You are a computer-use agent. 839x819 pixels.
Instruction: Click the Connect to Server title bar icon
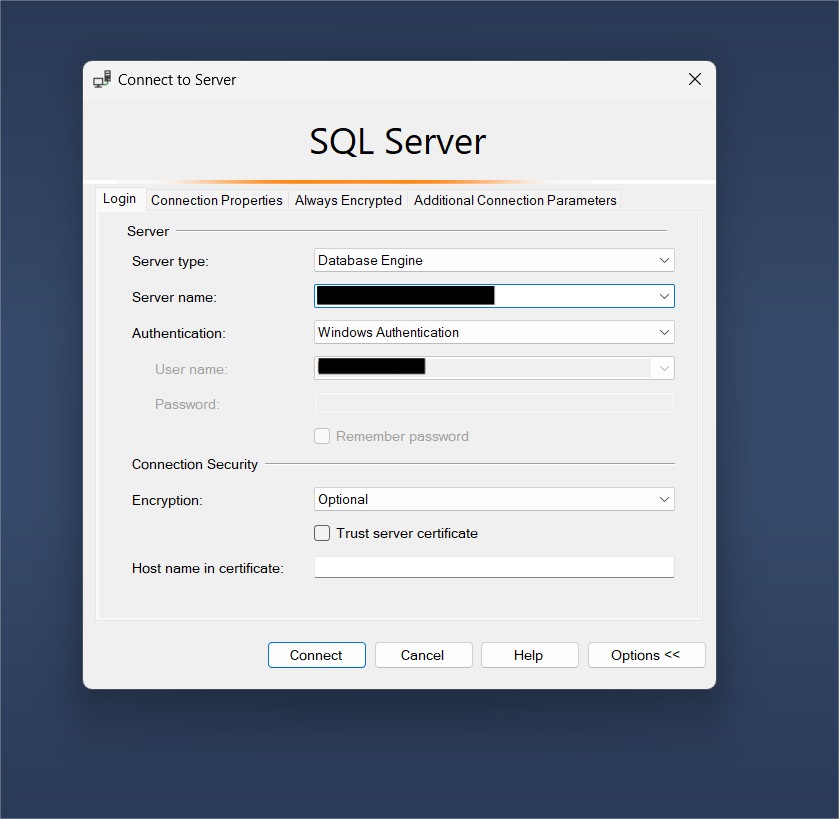101,78
